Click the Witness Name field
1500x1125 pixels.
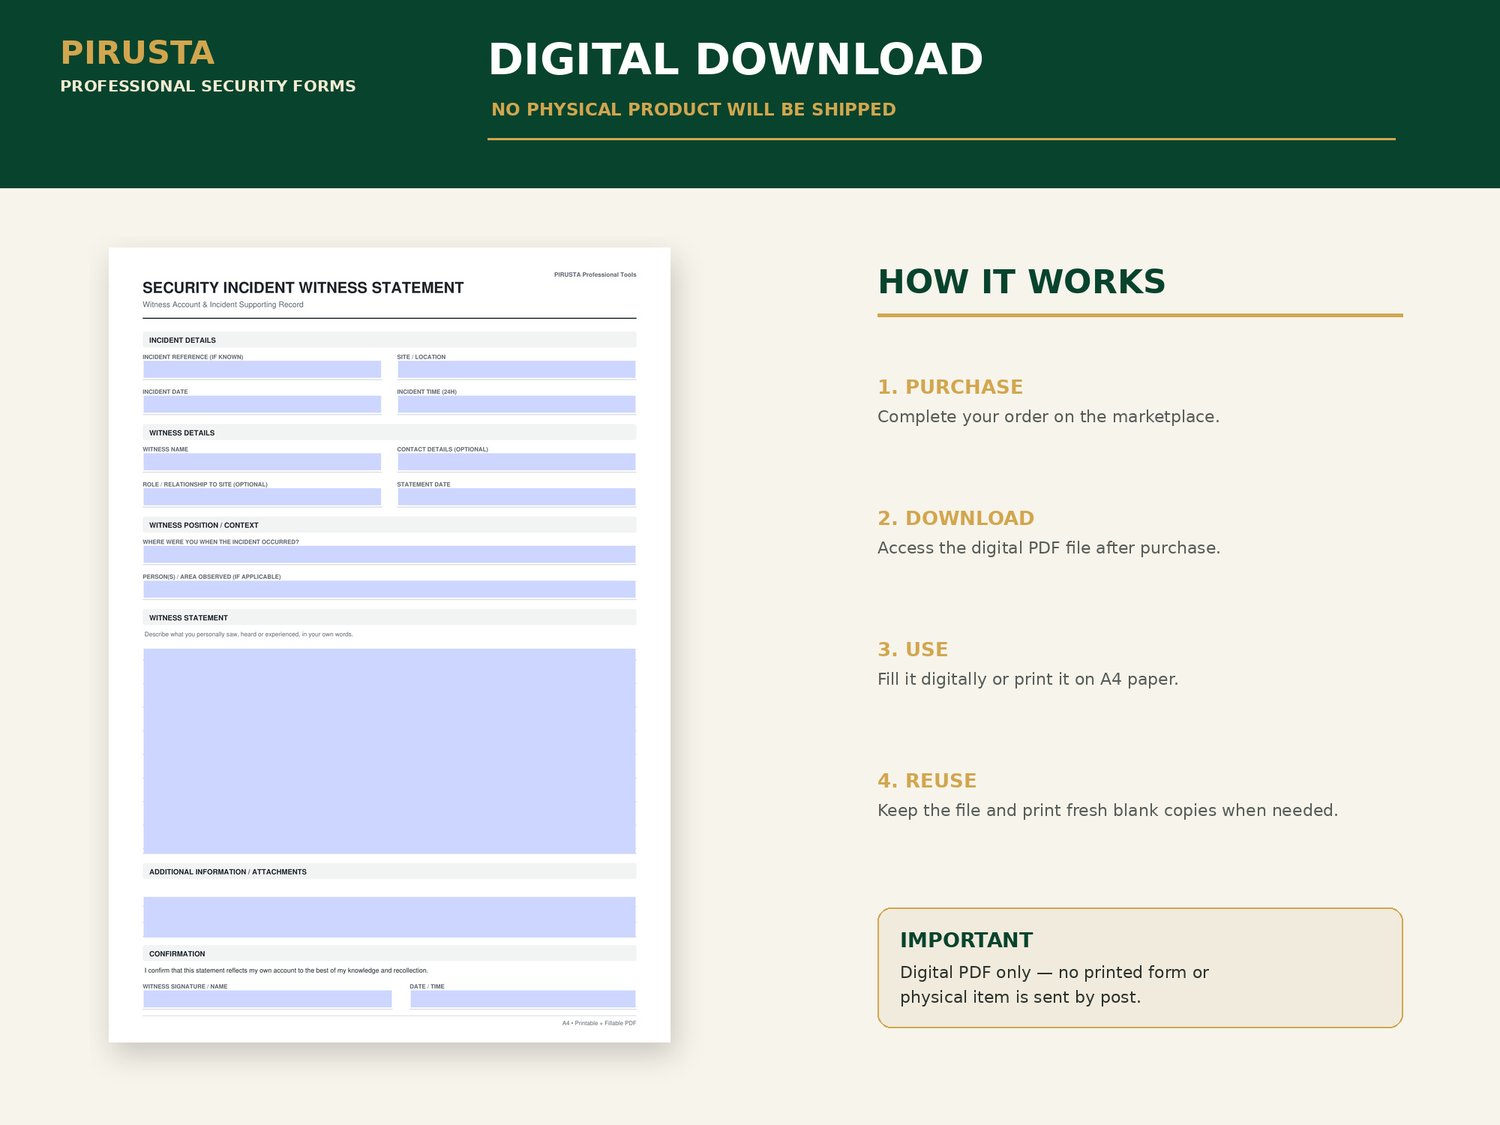pos(262,461)
